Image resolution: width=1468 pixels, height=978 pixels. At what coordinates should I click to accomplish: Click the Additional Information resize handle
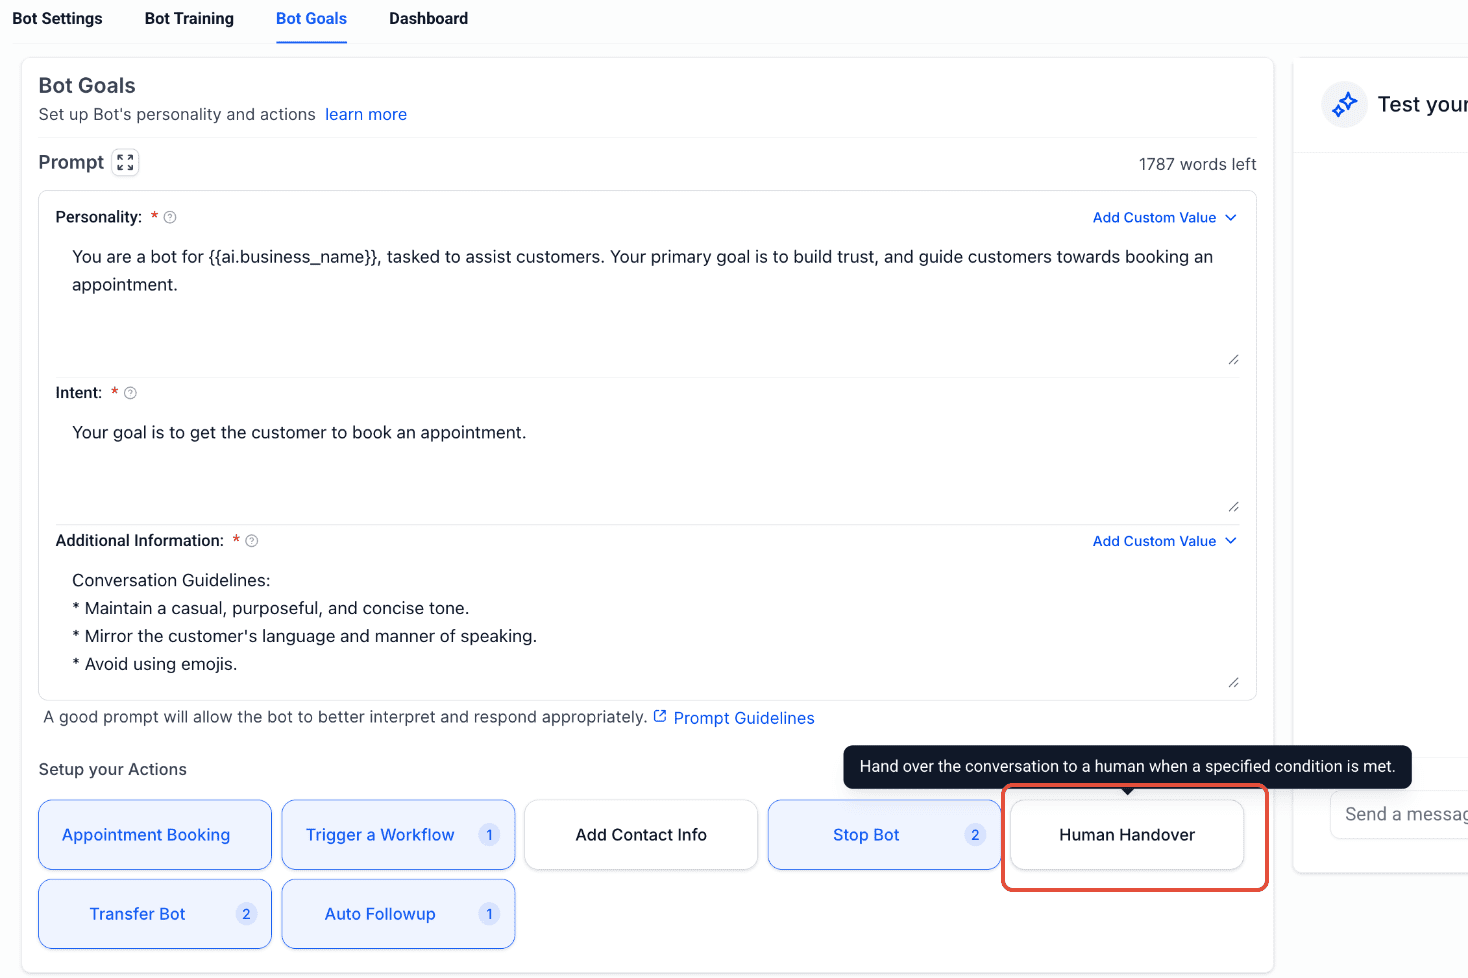(1233, 682)
